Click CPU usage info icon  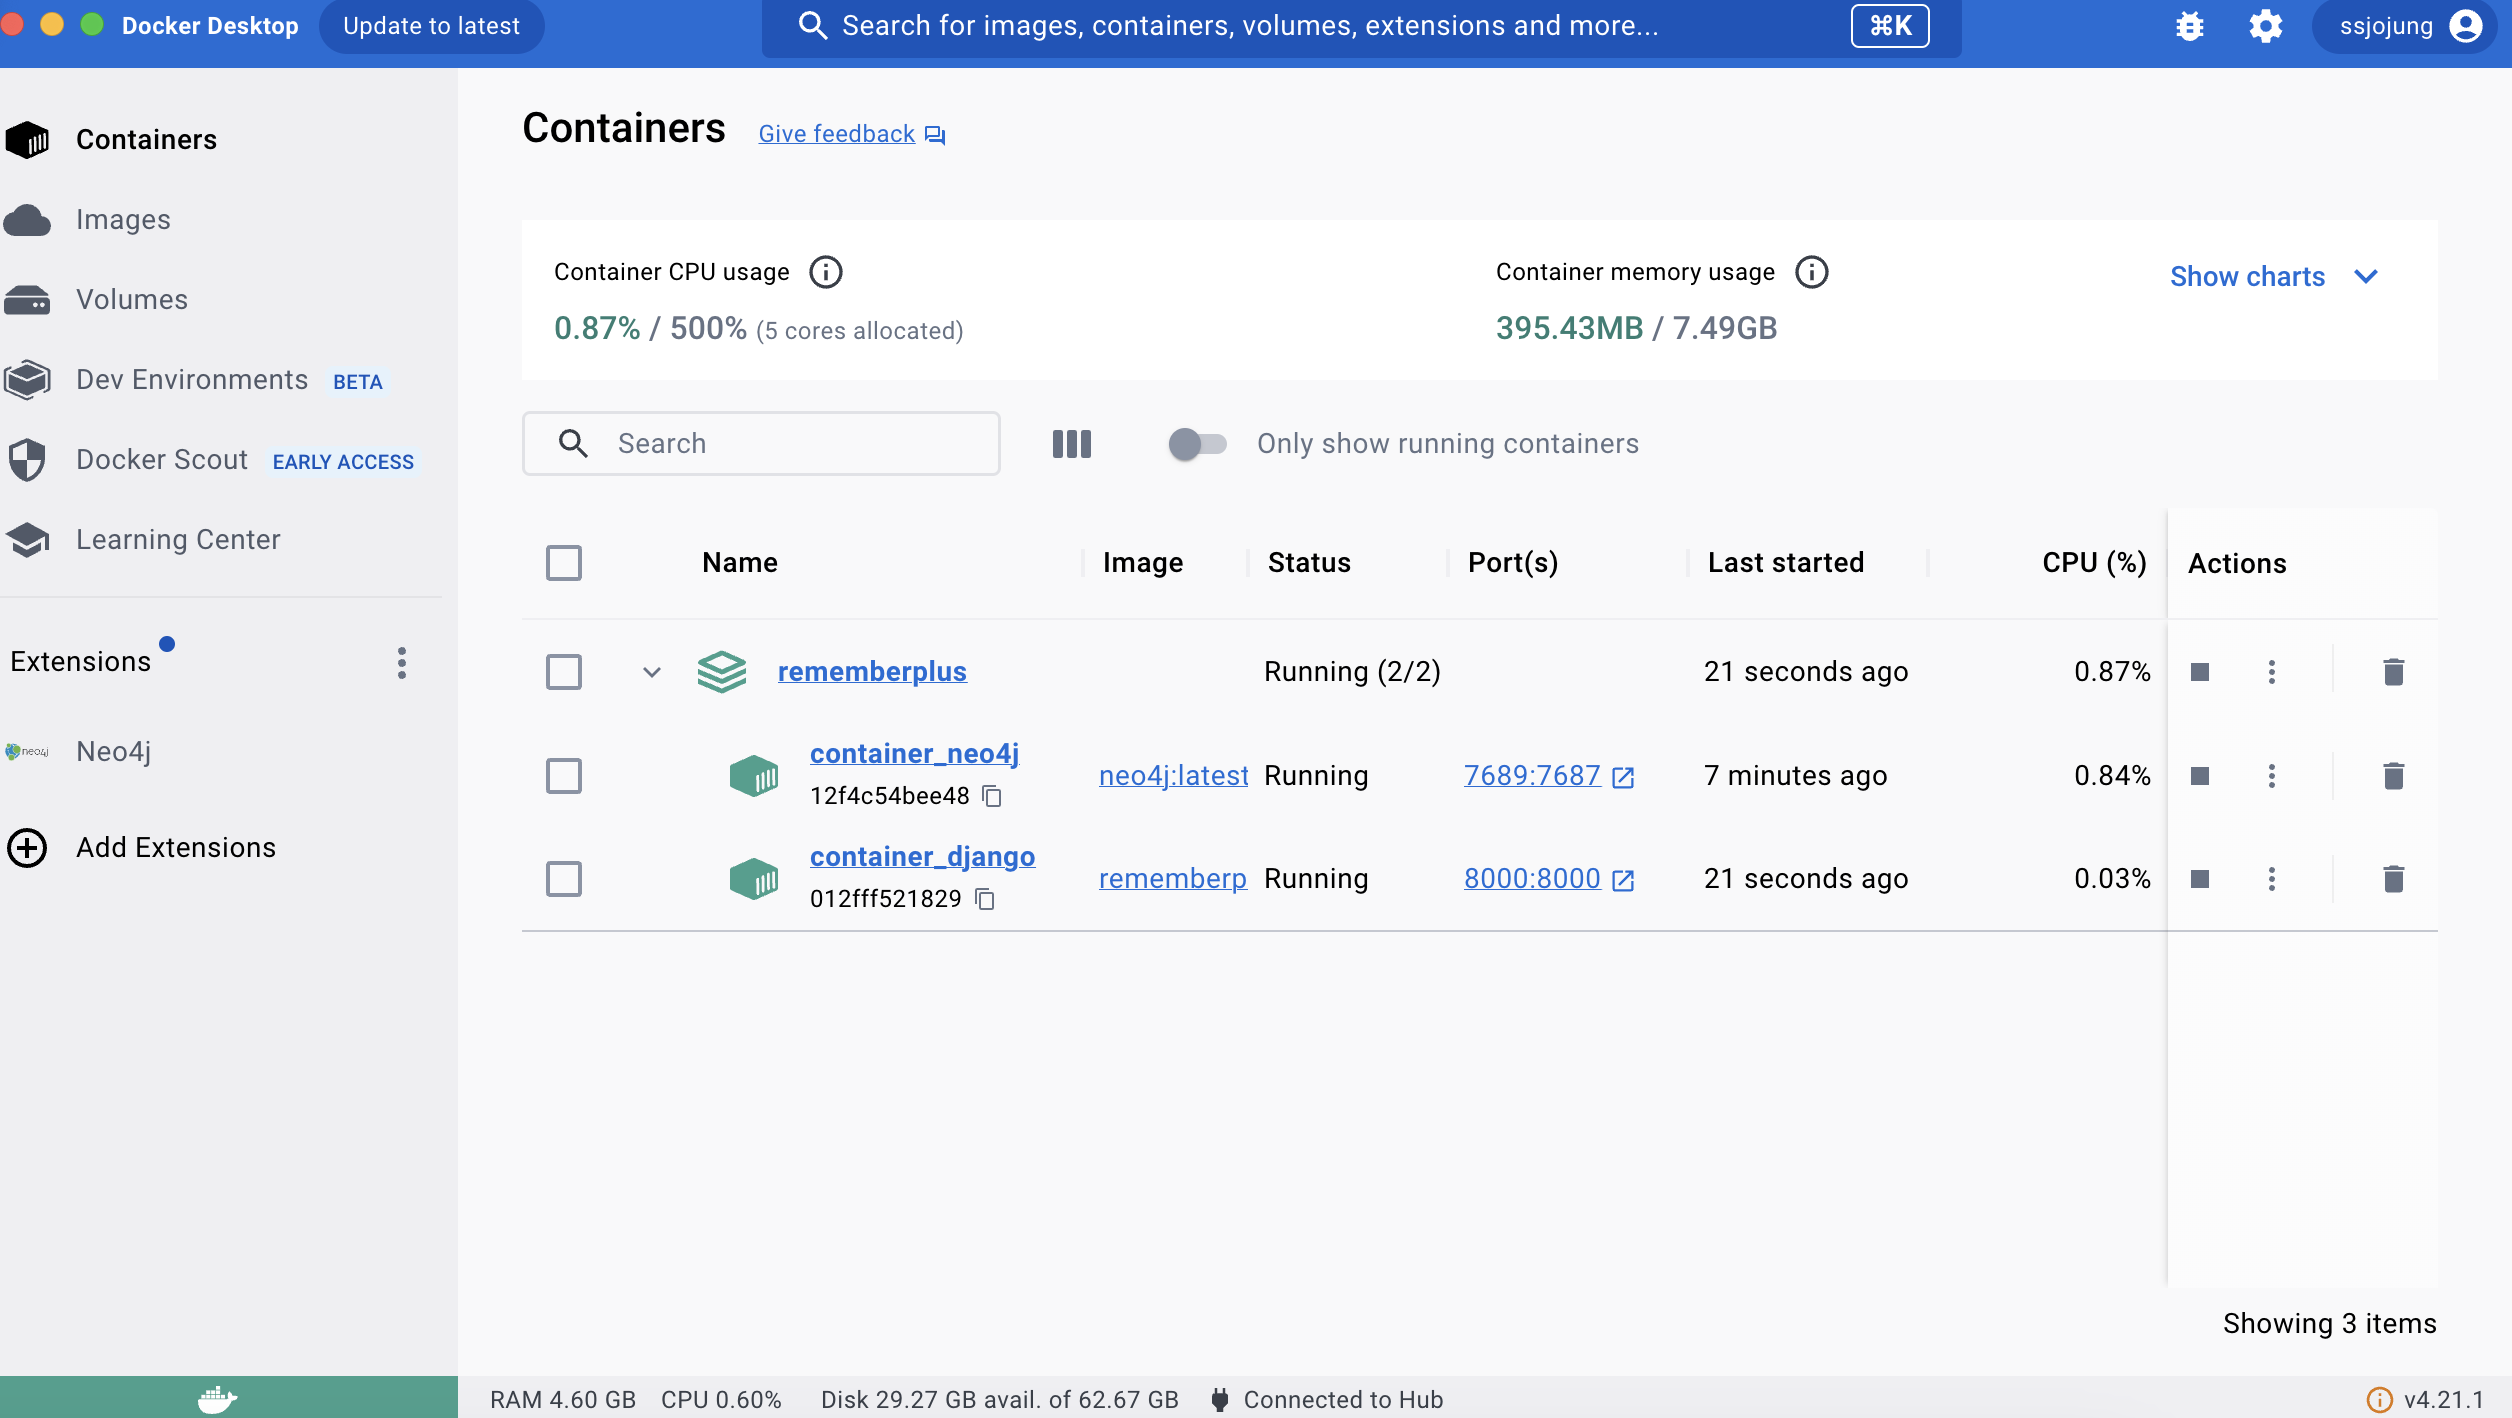click(x=825, y=272)
